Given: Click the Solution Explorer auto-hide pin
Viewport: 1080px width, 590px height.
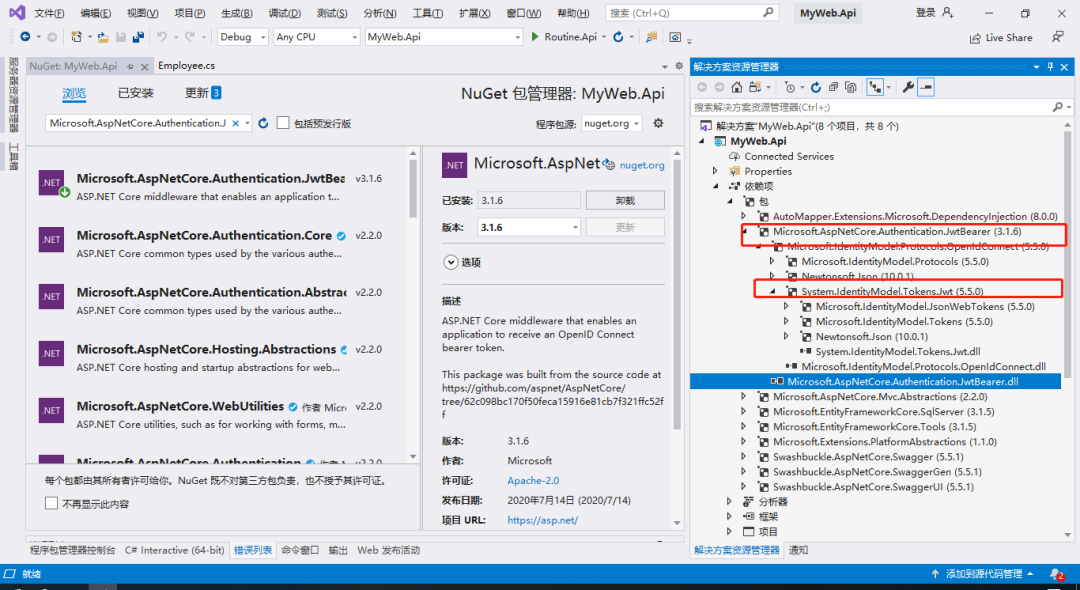Looking at the screenshot, I should click(1050, 67).
